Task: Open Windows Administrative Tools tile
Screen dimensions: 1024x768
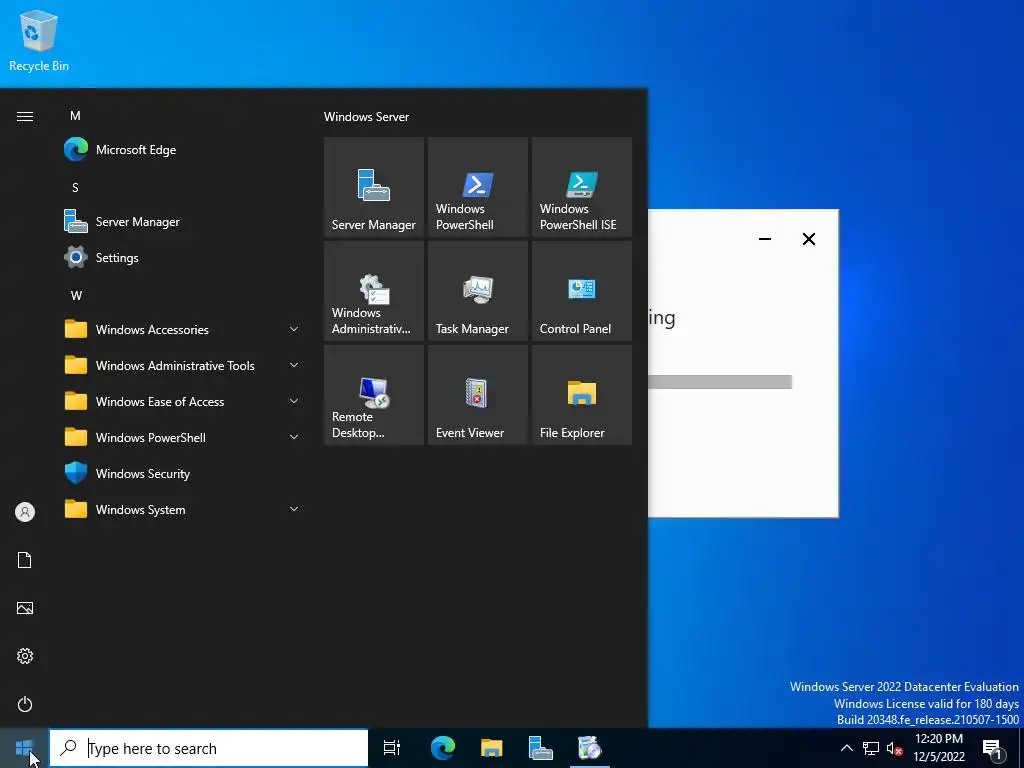Action: click(374, 291)
